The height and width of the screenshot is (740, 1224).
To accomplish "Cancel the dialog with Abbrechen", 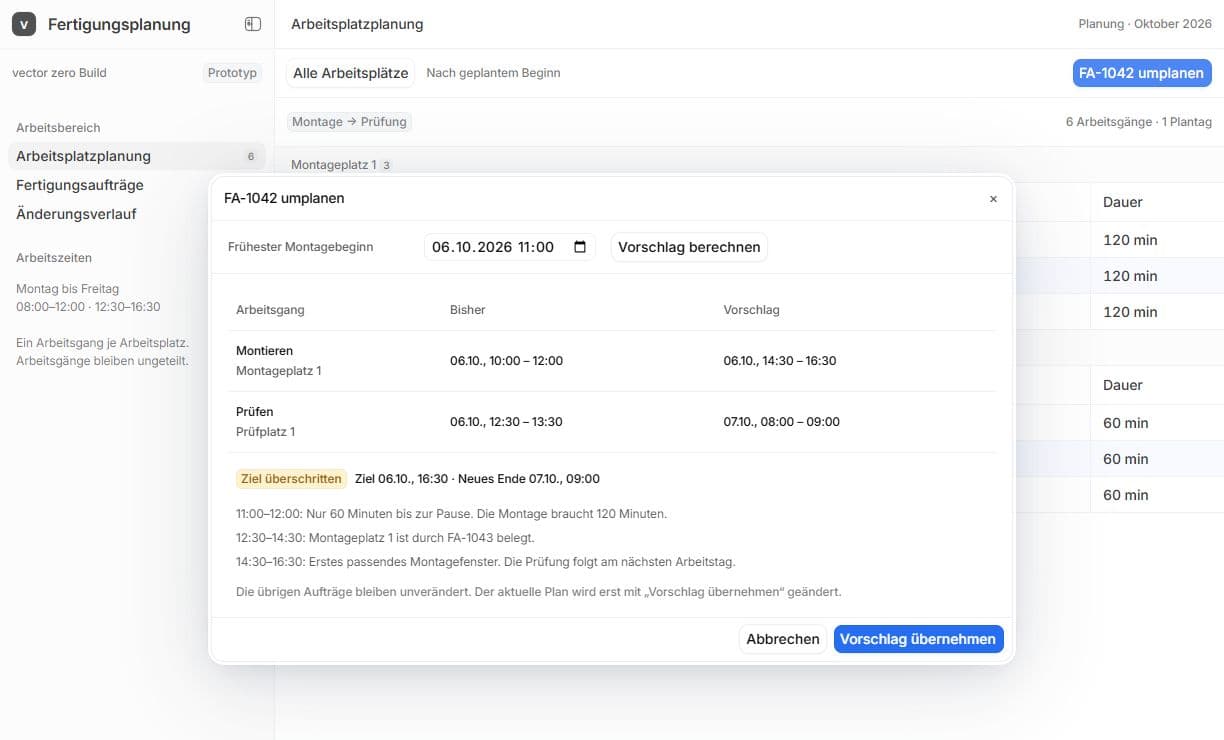I will (783, 639).
